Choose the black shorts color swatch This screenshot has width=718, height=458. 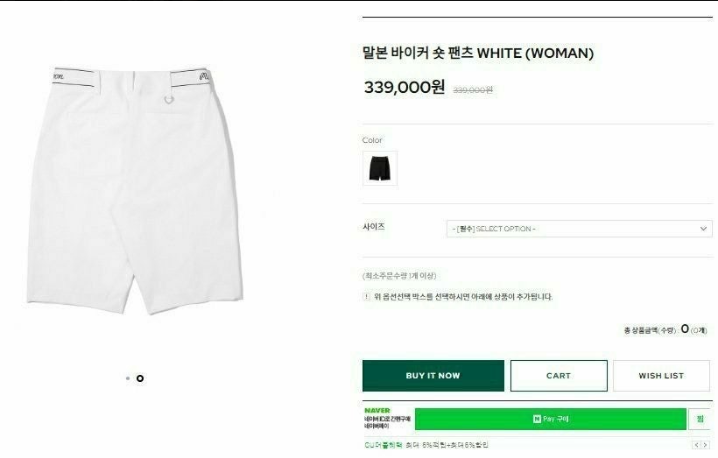(x=380, y=169)
